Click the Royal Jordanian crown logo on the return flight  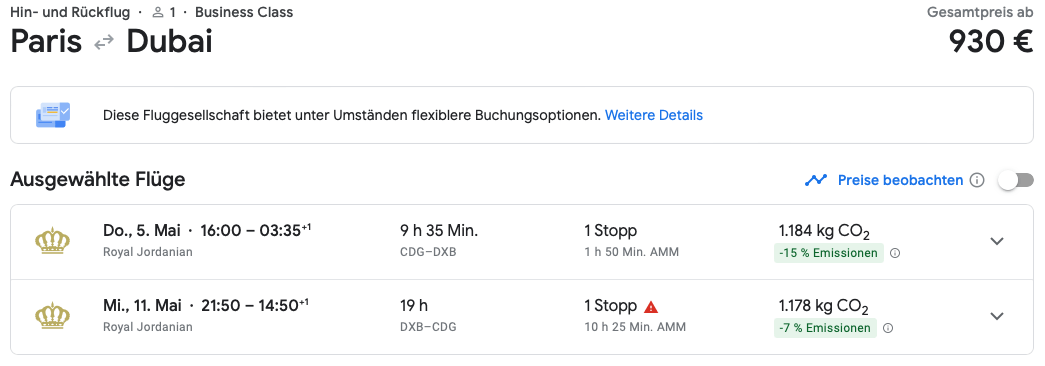pos(52,316)
